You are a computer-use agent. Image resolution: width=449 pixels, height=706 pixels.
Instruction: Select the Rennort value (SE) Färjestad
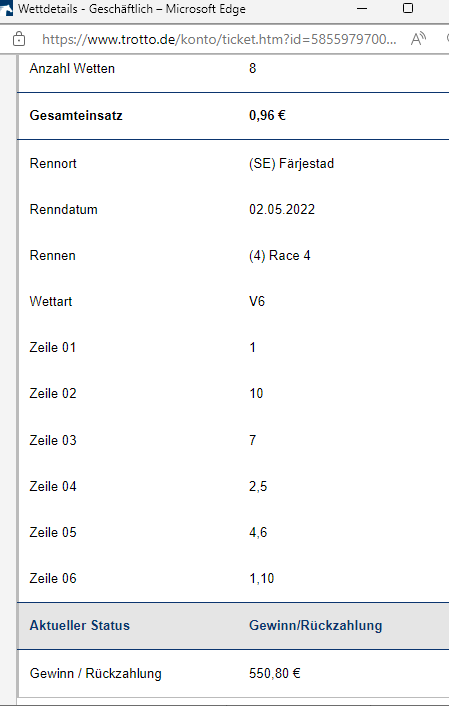point(291,163)
